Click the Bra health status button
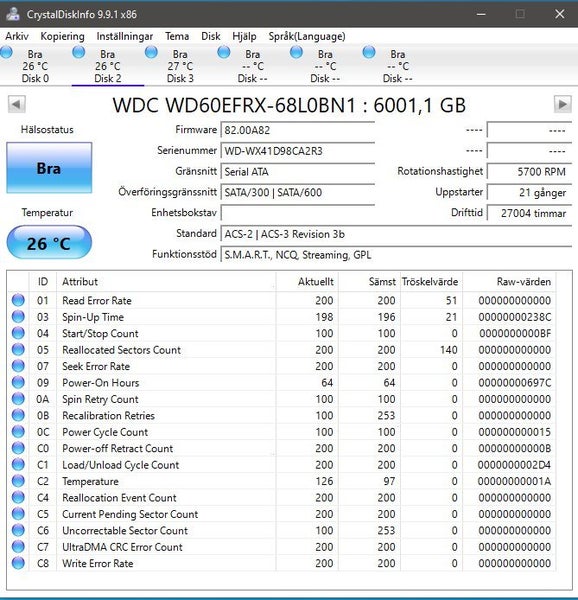 tap(49, 168)
